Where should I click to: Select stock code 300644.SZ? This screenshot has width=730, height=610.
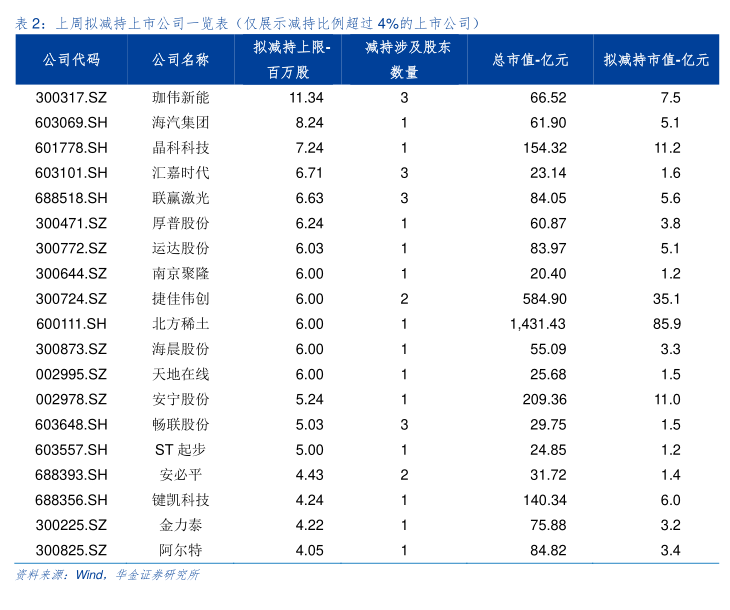click(x=71, y=274)
